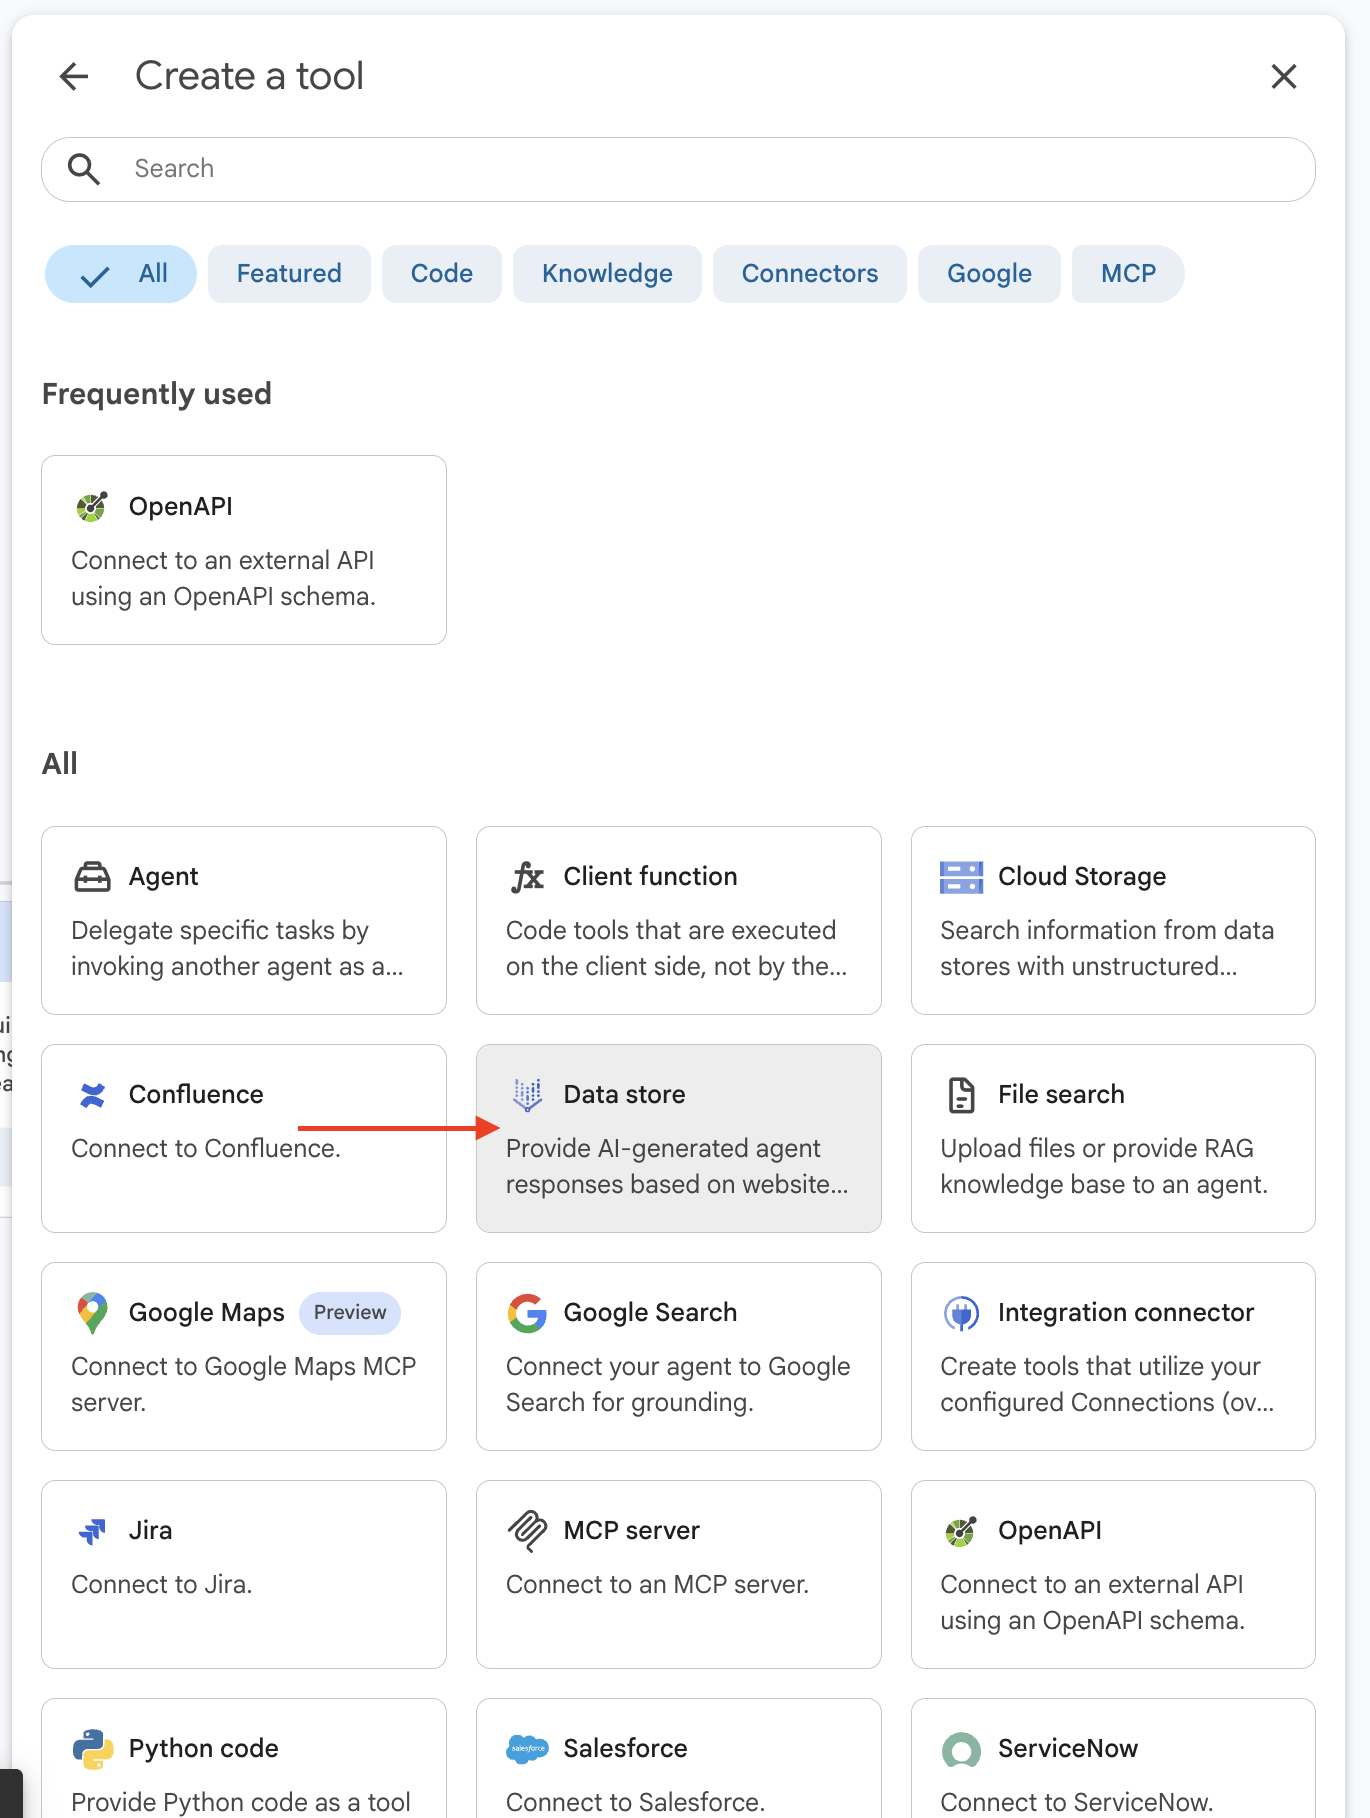The height and width of the screenshot is (1818, 1370).
Task: Click the Jira card title
Action: tap(150, 1531)
